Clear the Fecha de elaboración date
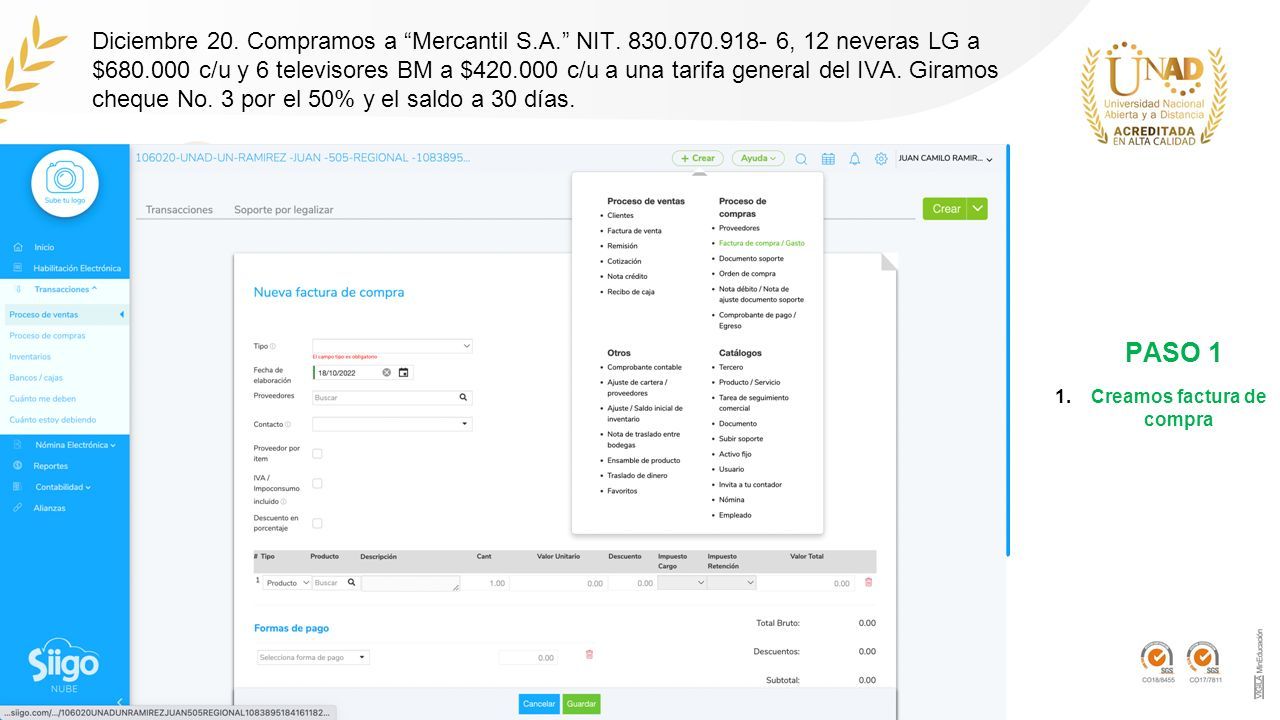1280x720 pixels. point(387,372)
